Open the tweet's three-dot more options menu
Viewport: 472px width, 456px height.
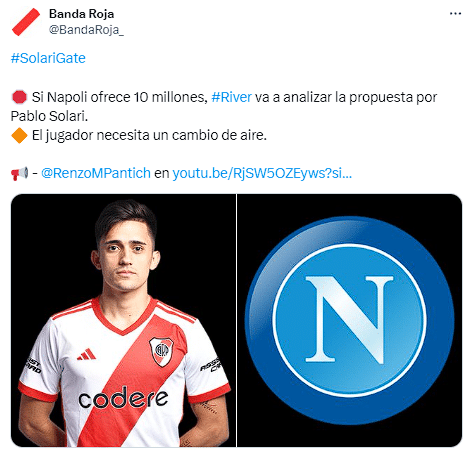(x=455, y=14)
